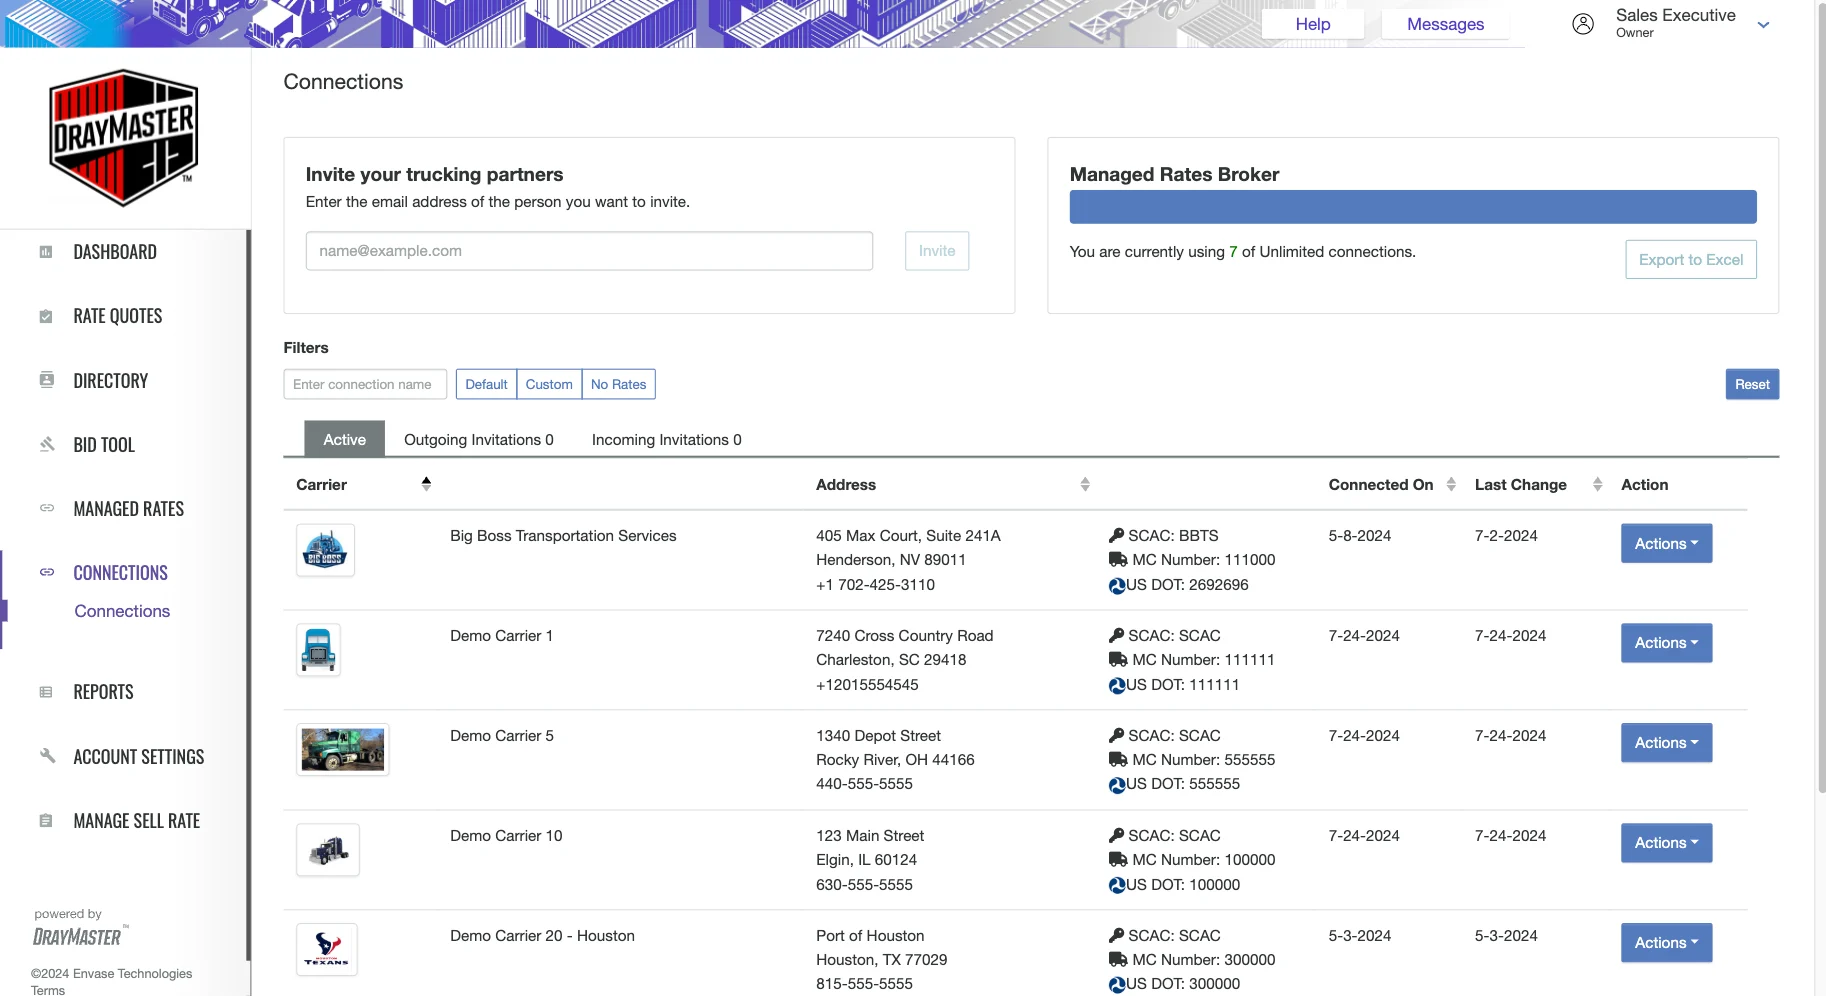The width and height of the screenshot is (1826, 996).
Task: Click the Managed Rates link icon
Action: pyautogui.click(x=46, y=508)
